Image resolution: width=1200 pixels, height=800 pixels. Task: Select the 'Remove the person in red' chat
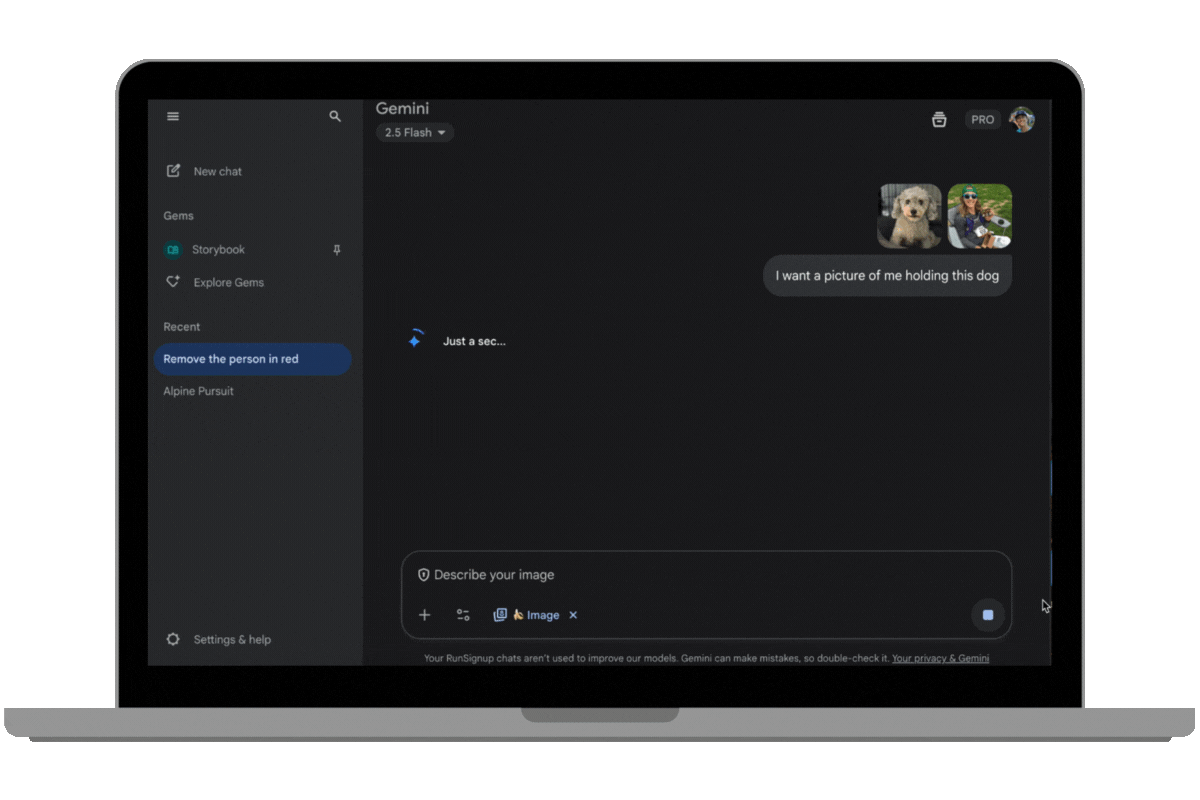[x=252, y=359]
